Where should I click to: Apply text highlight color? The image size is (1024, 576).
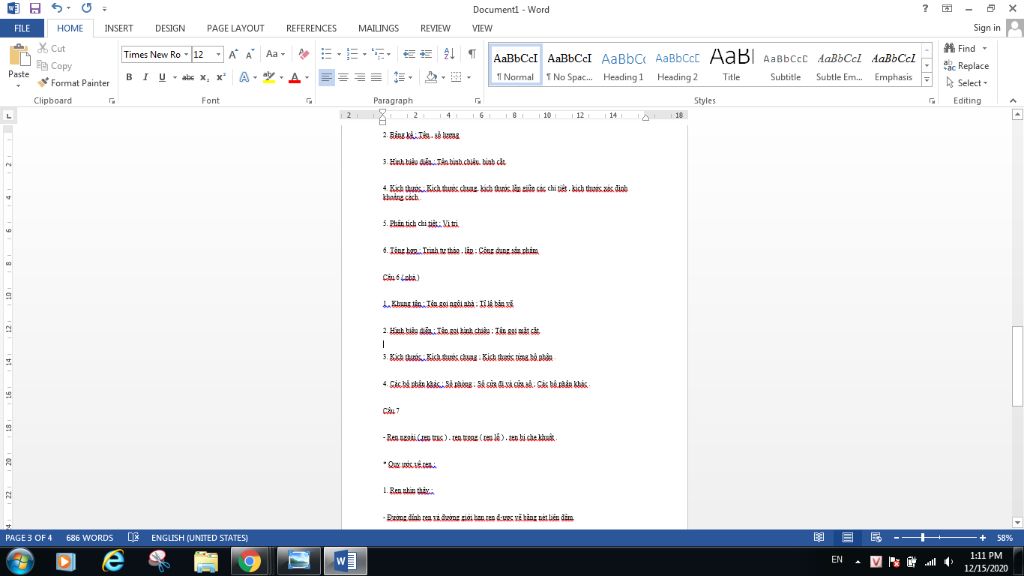(268, 77)
